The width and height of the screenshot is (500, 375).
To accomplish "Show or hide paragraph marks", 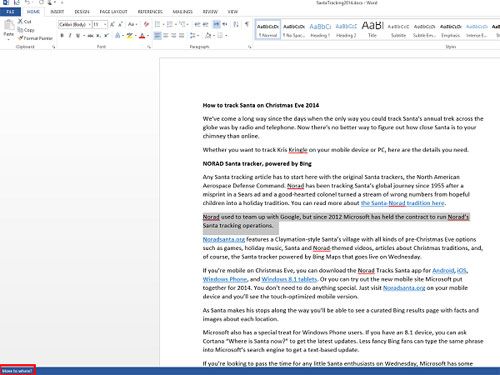I will click(247, 24).
